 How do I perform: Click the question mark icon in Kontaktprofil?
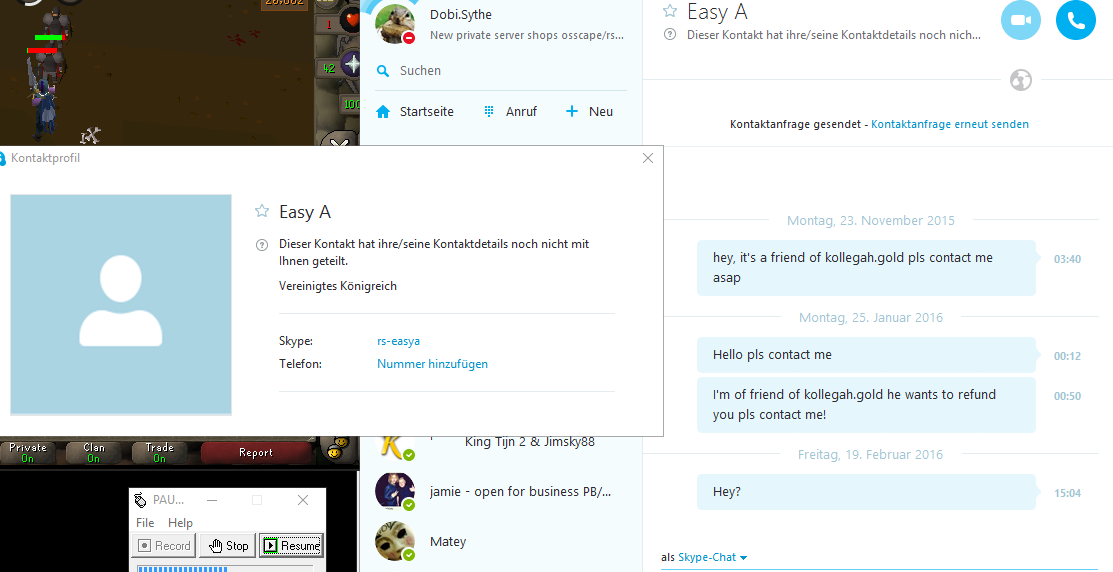click(262, 245)
